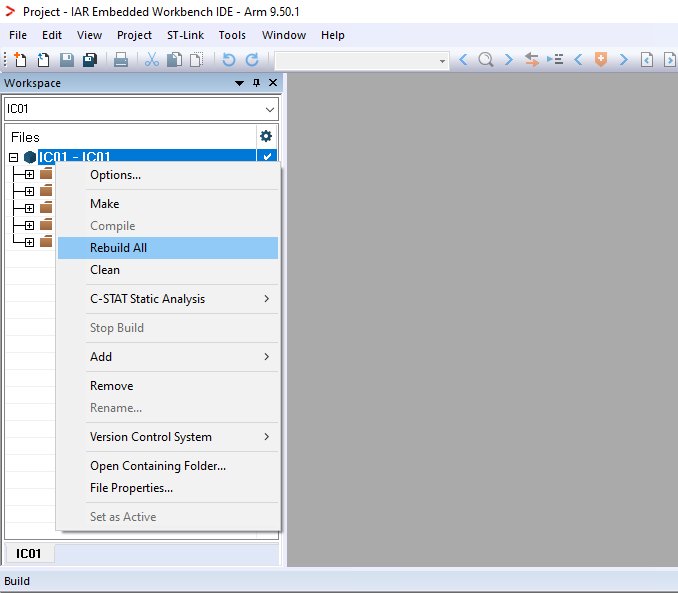Expand the fourth project folder node
Image resolution: width=678 pixels, height=593 pixels.
(x=29, y=225)
